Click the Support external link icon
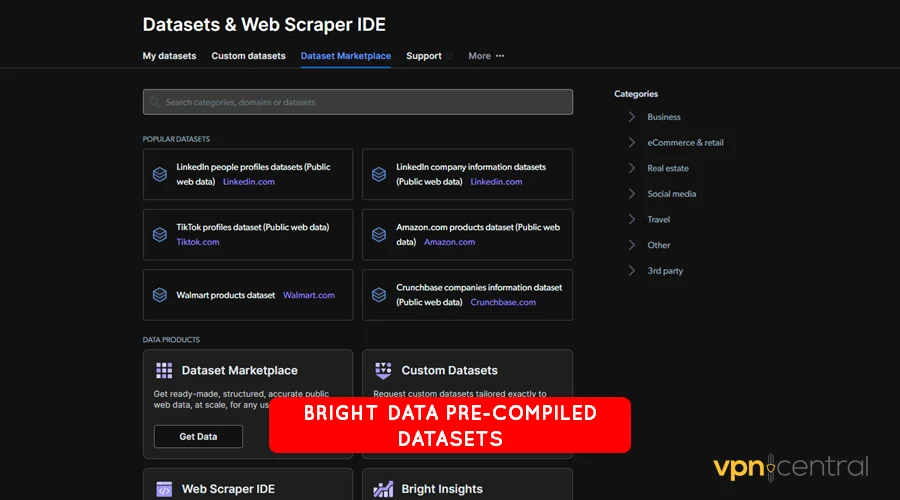The width and height of the screenshot is (900, 500). [x=449, y=56]
